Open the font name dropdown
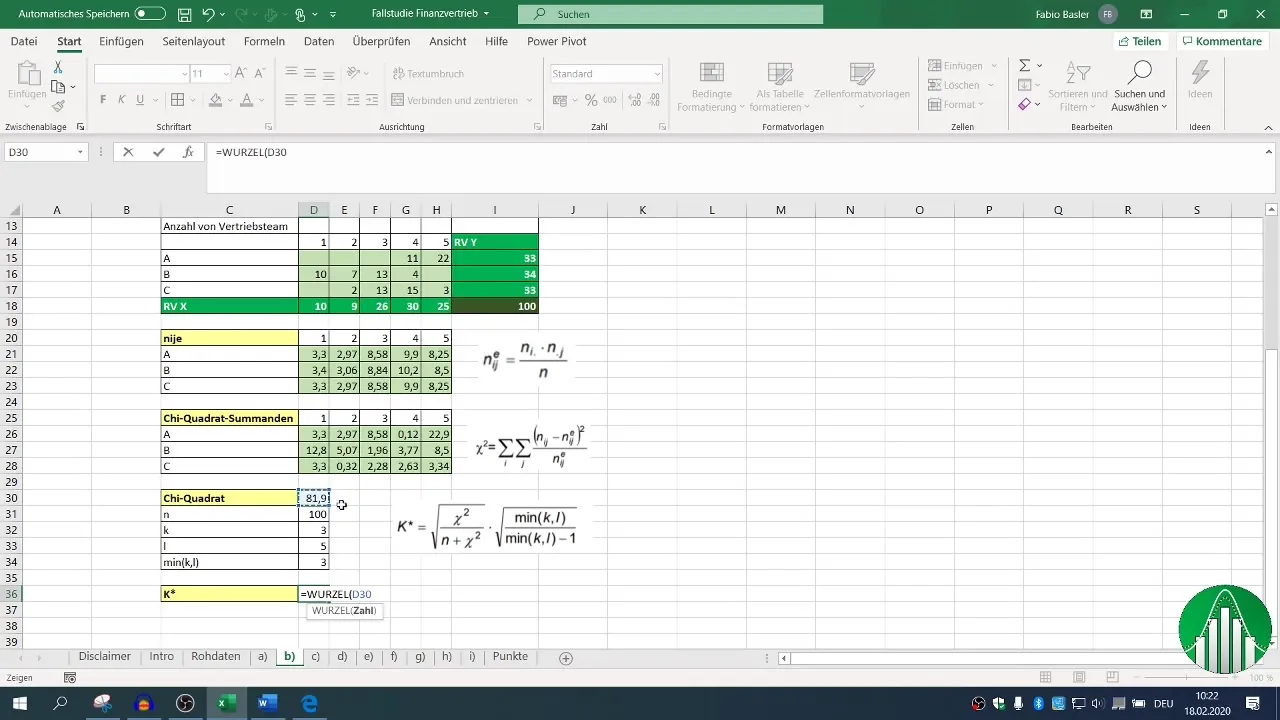The width and height of the screenshot is (1280, 720). [185, 74]
